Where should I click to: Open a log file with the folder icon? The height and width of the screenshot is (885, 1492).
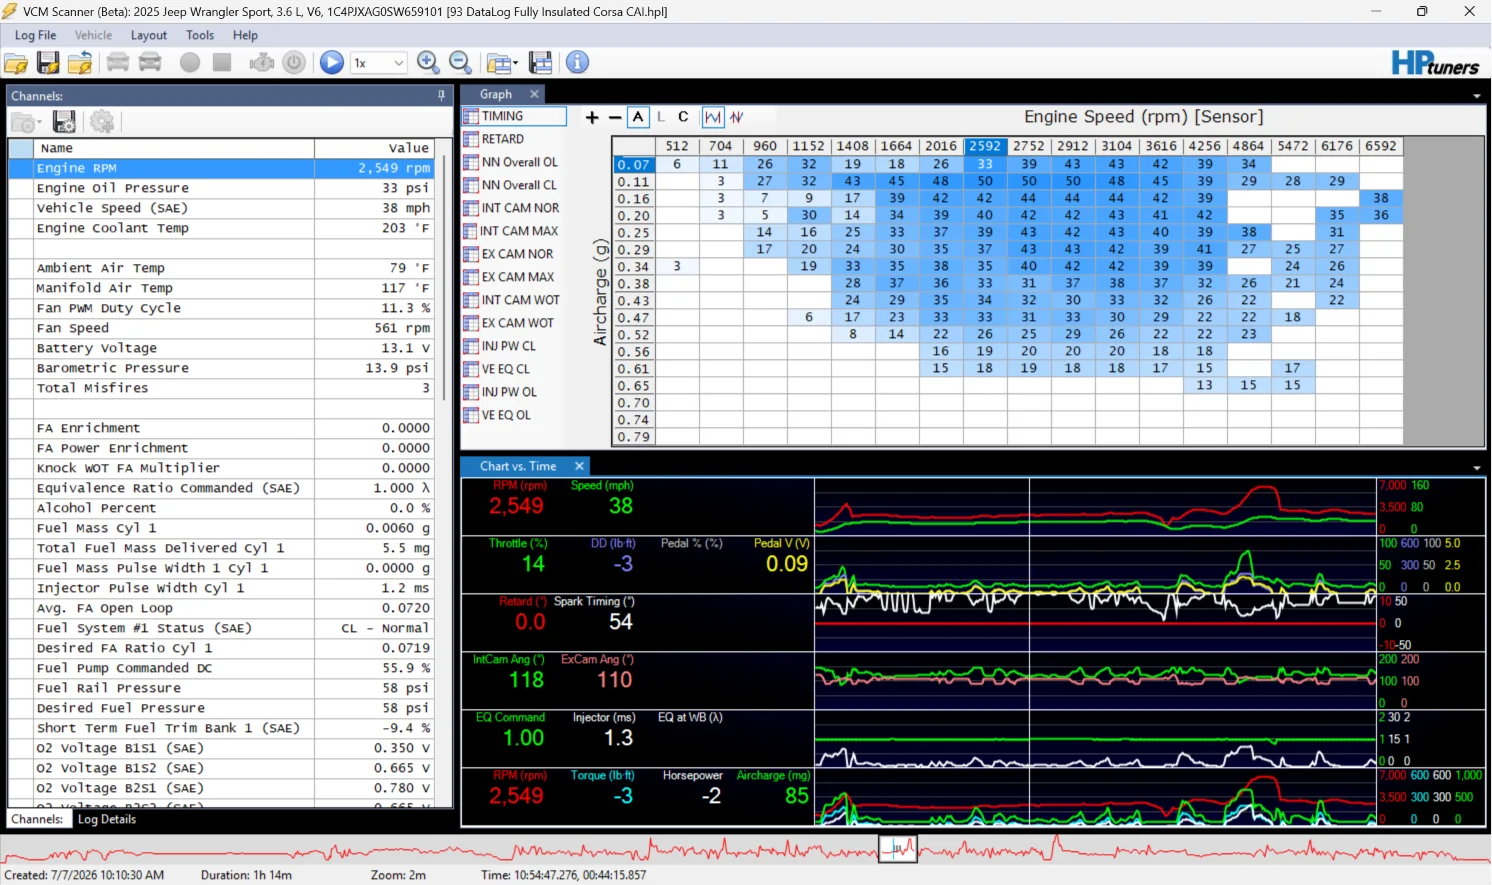[x=16, y=62]
